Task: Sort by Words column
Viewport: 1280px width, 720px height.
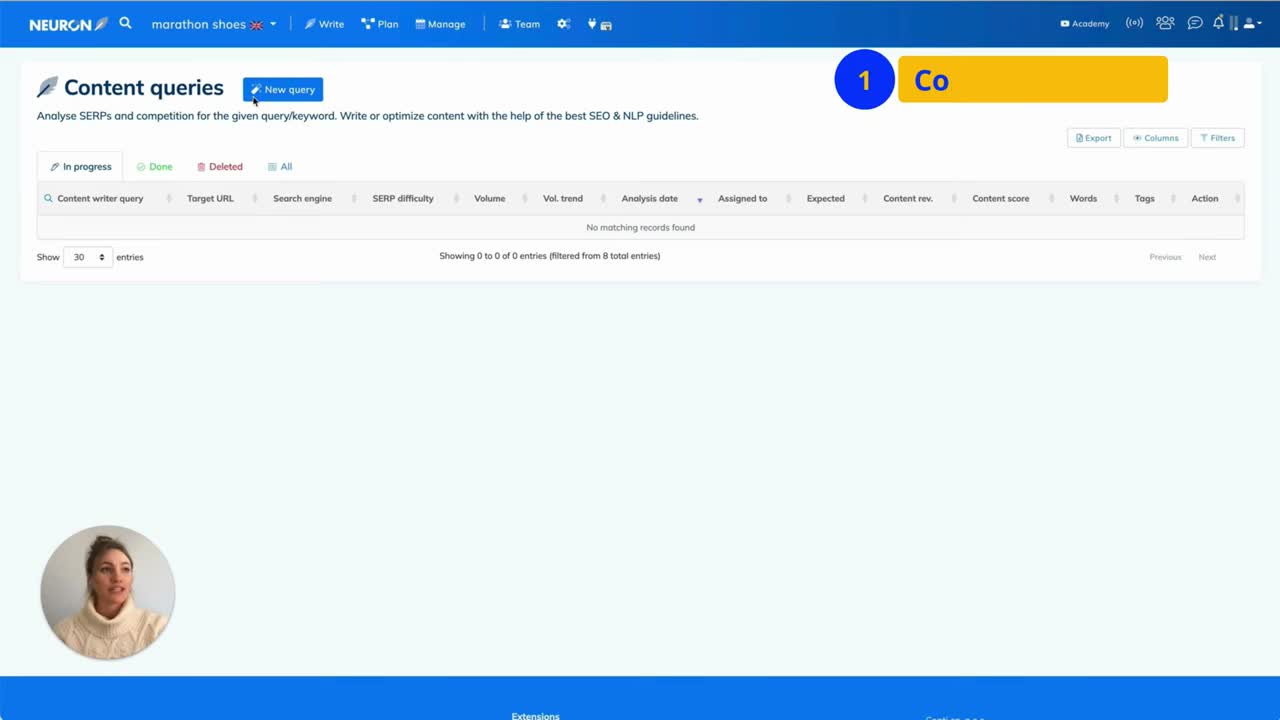Action: coord(1091,198)
